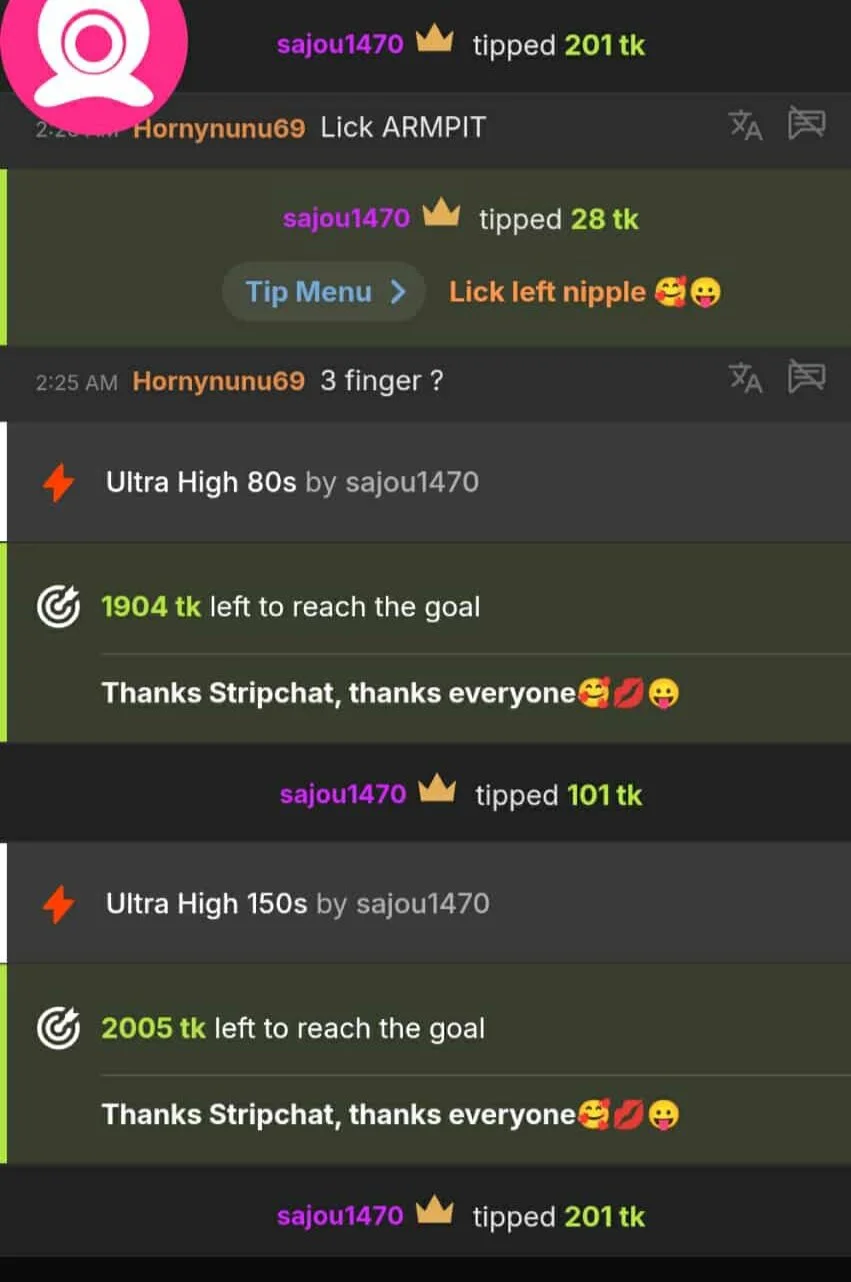Tap the goal target icon for 1904 tk
Screen dimensions: 851x1282
pyautogui.click(x=58, y=607)
